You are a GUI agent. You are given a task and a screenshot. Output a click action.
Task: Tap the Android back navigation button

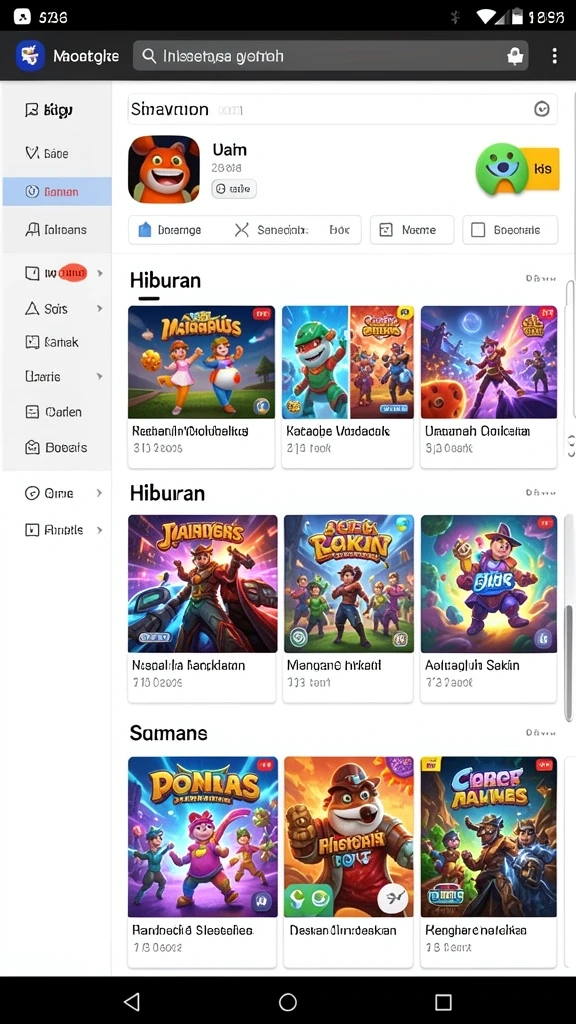tap(132, 1001)
